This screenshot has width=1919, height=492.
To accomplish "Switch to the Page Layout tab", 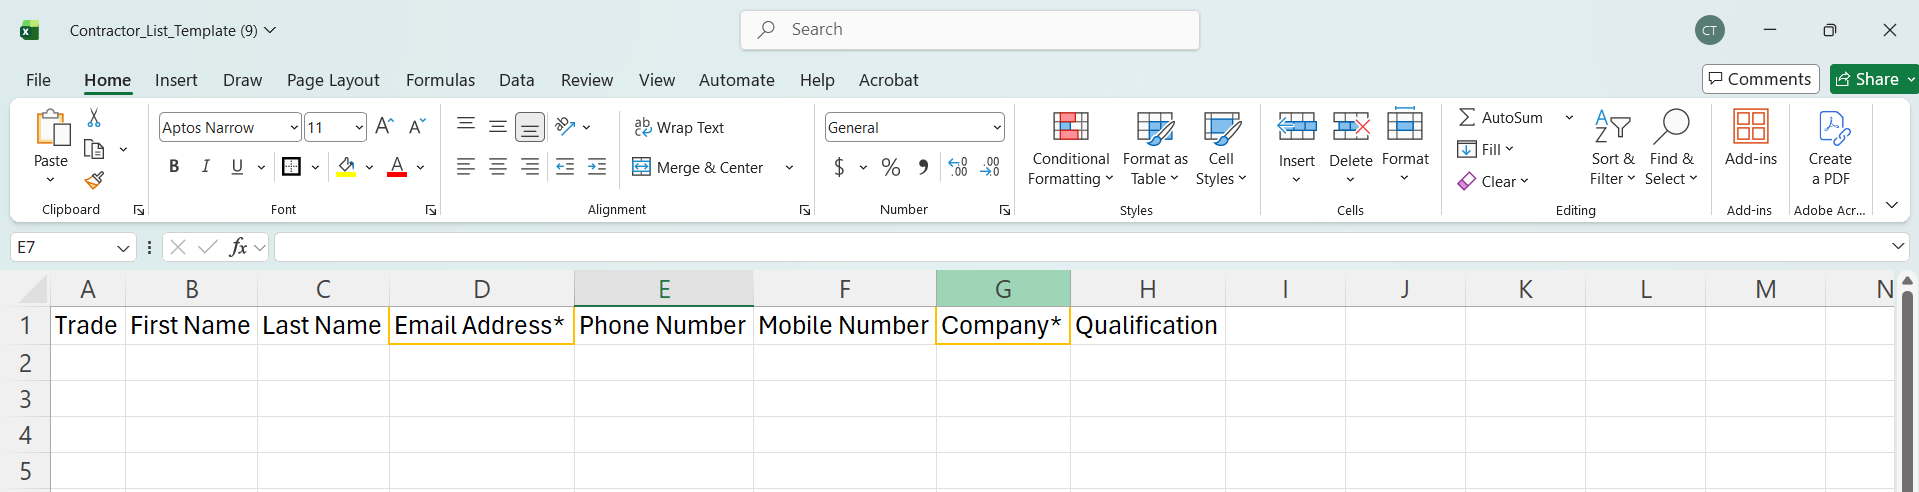I will (x=333, y=80).
